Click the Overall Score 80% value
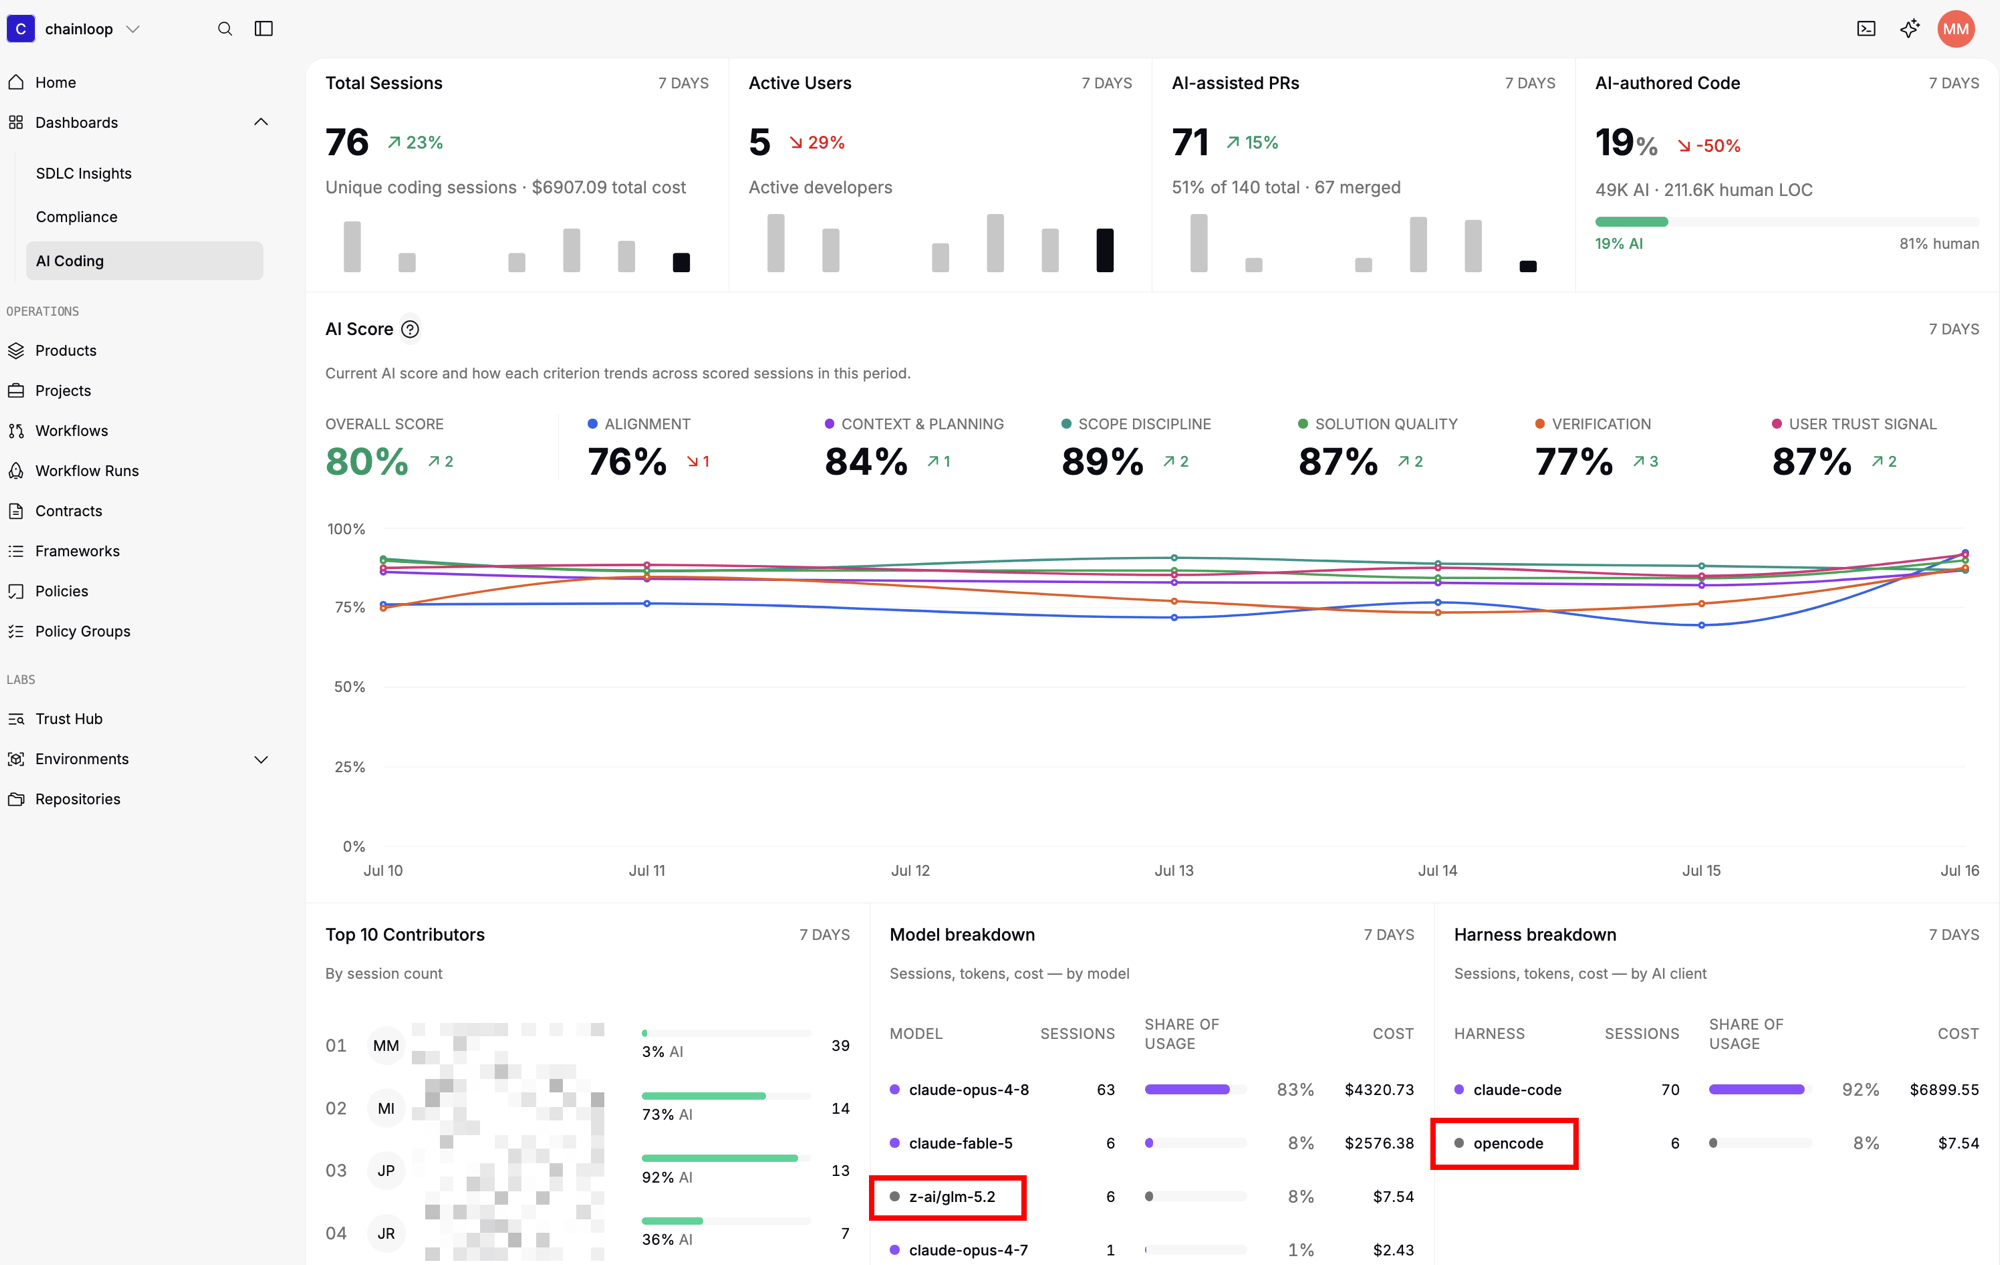Screen dimensions: 2000x1265 pos(367,461)
